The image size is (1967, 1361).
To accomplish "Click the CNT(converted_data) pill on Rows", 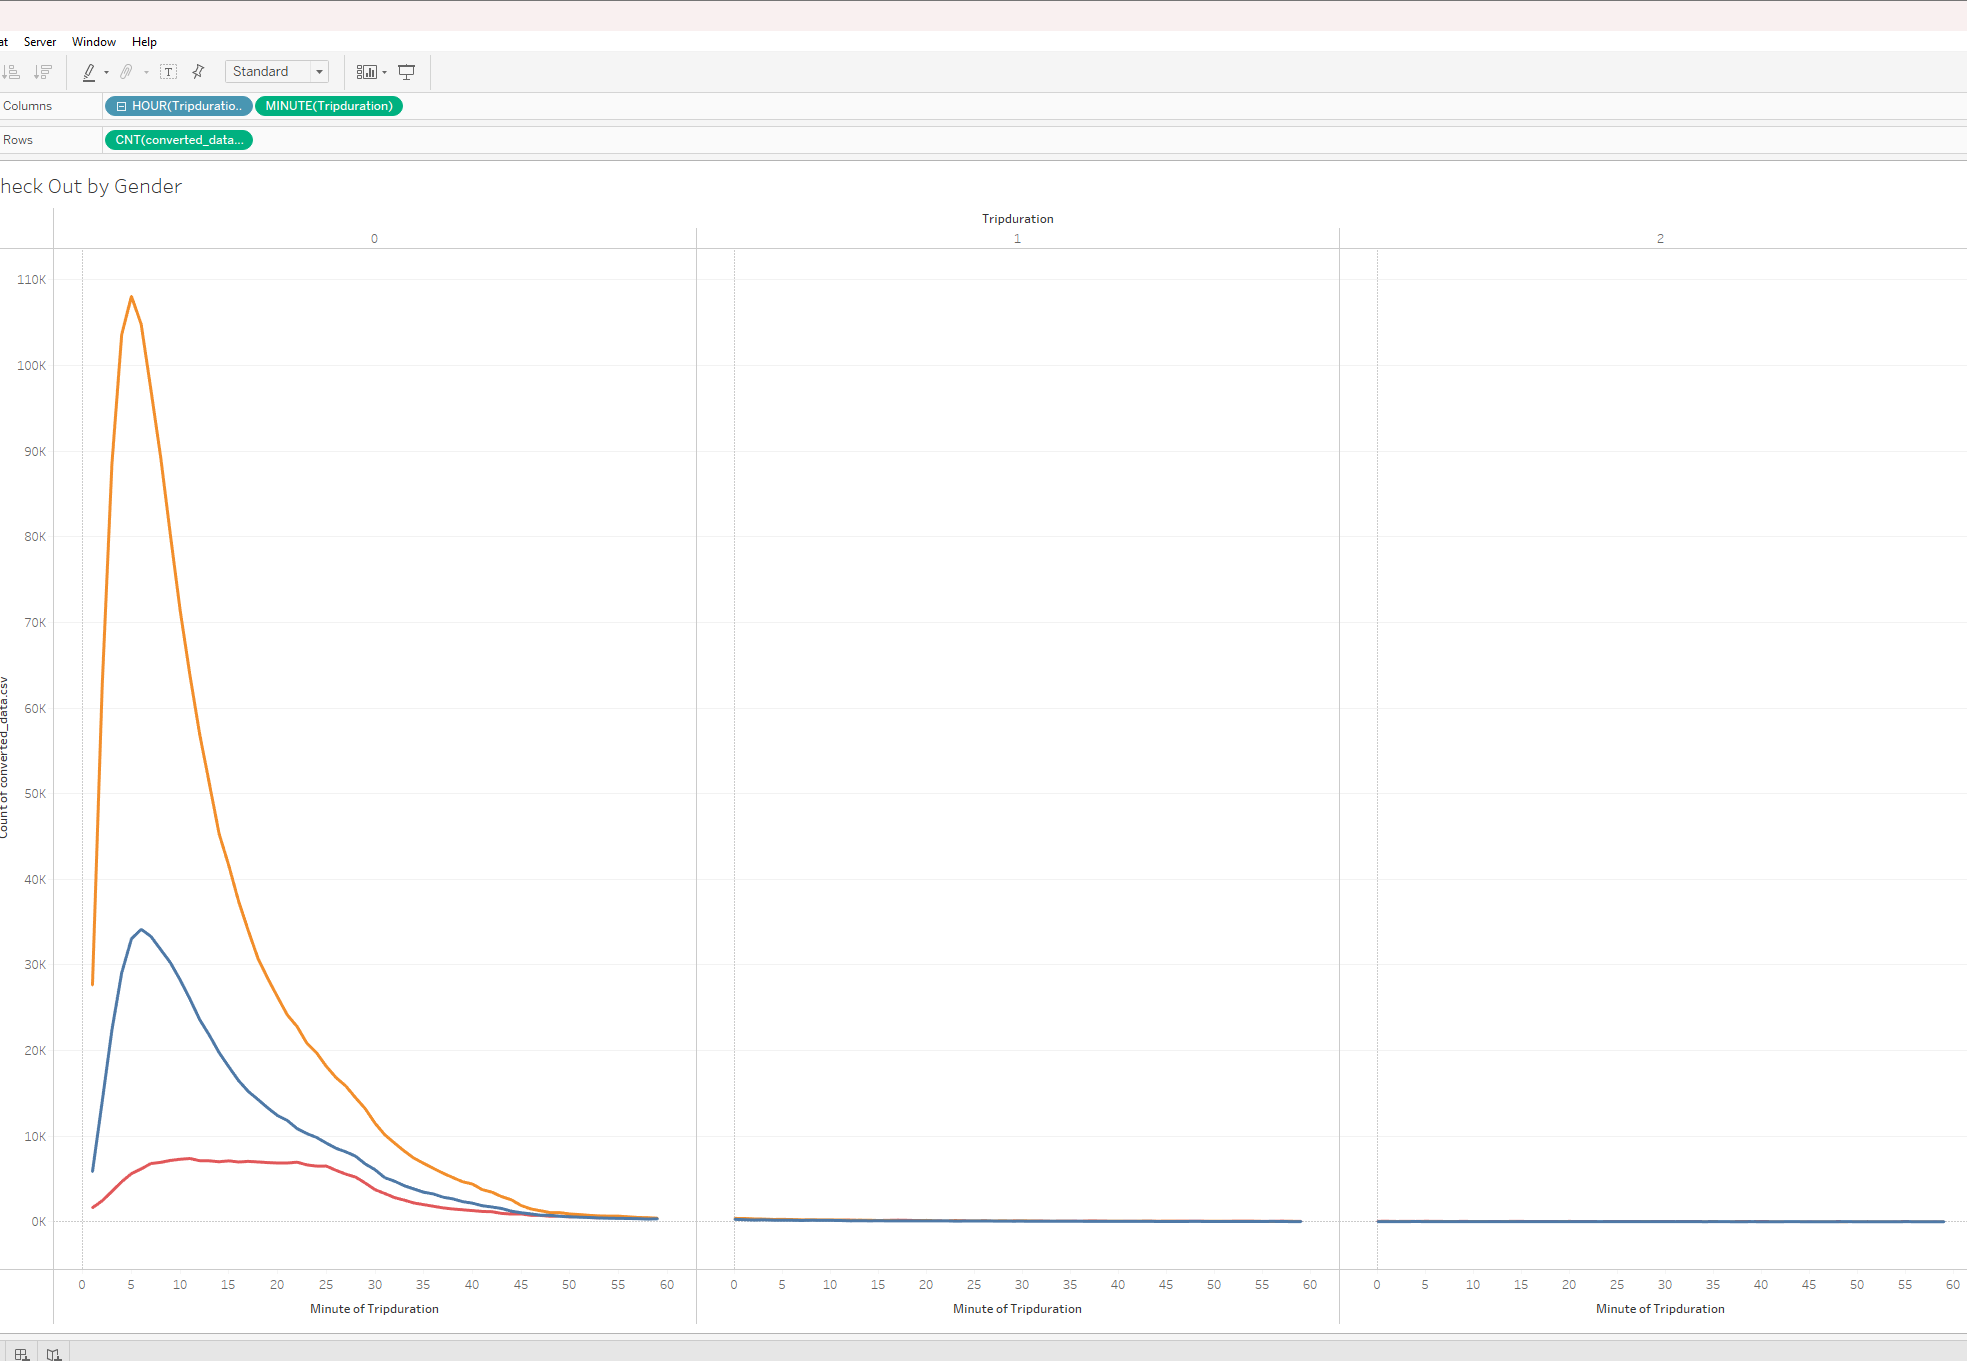I will click(x=178, y=139).
